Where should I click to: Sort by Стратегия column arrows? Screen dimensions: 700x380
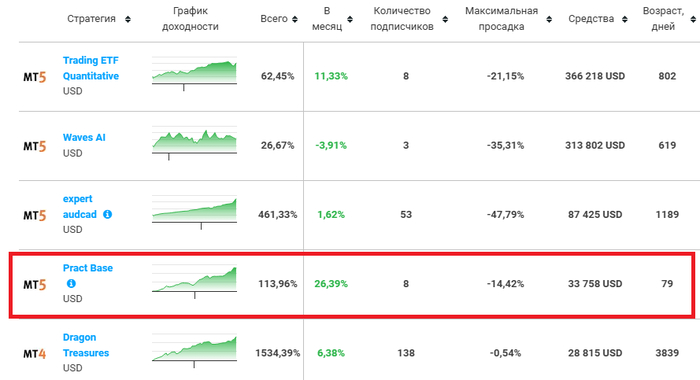click(128, 19)
